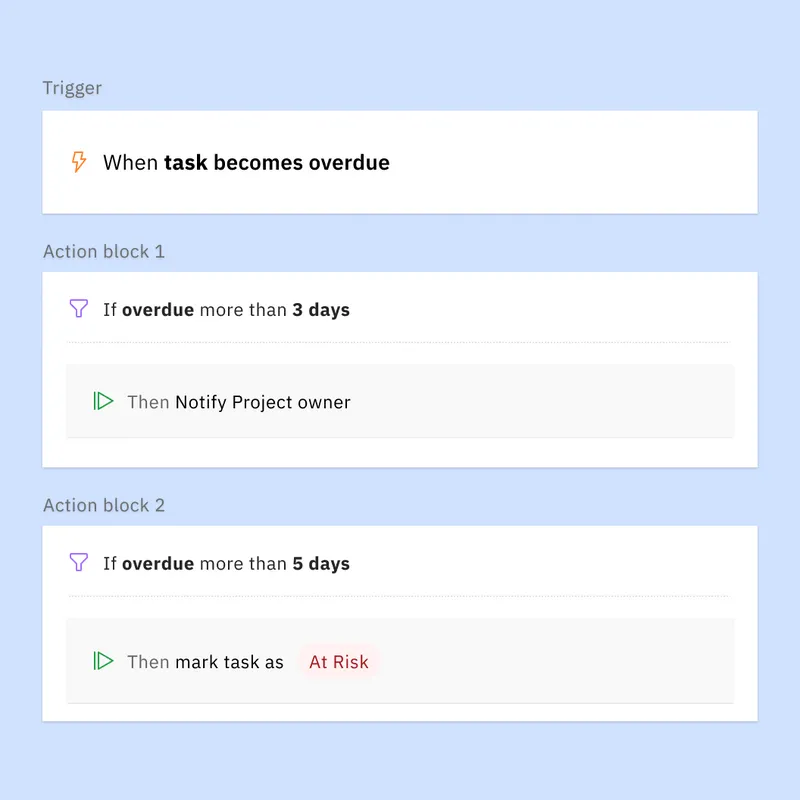This screenshot has height=800, width=800.
Task: Select the "task becomes overdue" trigger text
Action: [277, 162]
